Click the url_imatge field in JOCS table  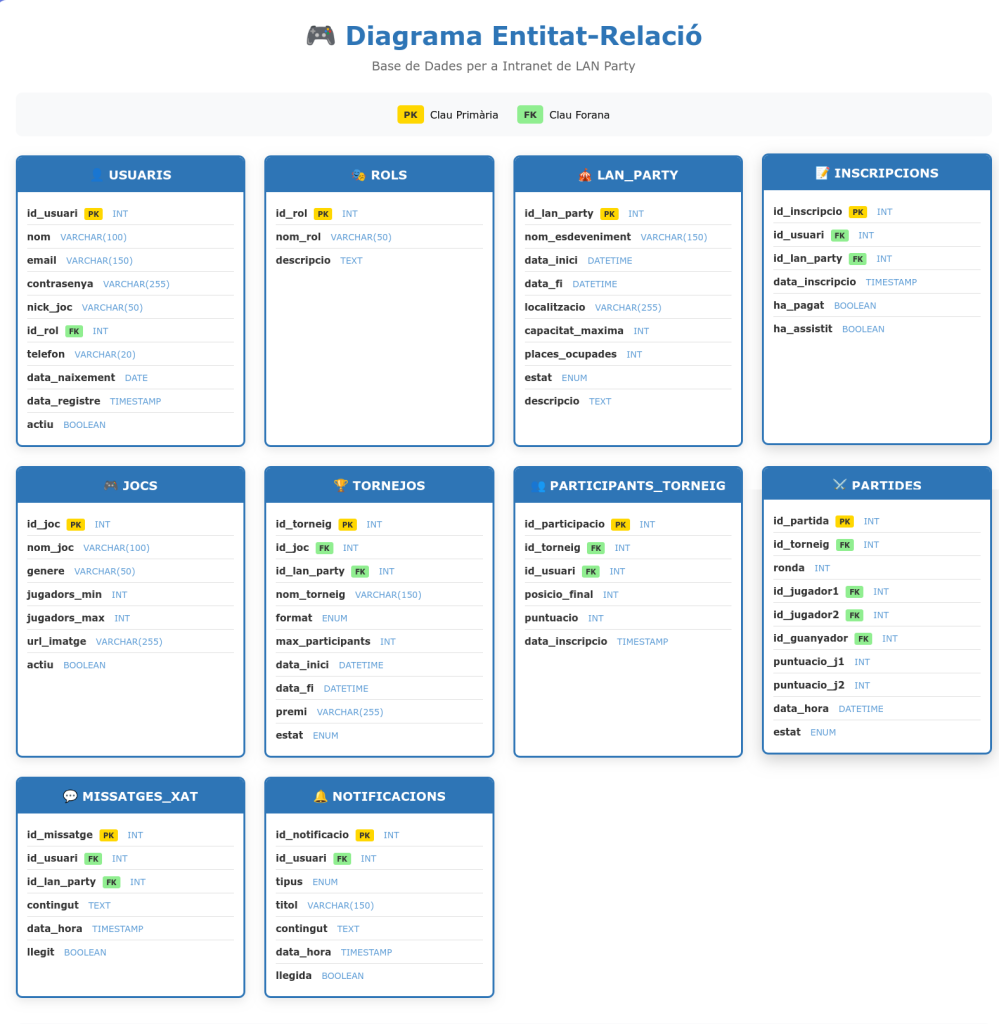pyautogui.click(x=56, y=641)
